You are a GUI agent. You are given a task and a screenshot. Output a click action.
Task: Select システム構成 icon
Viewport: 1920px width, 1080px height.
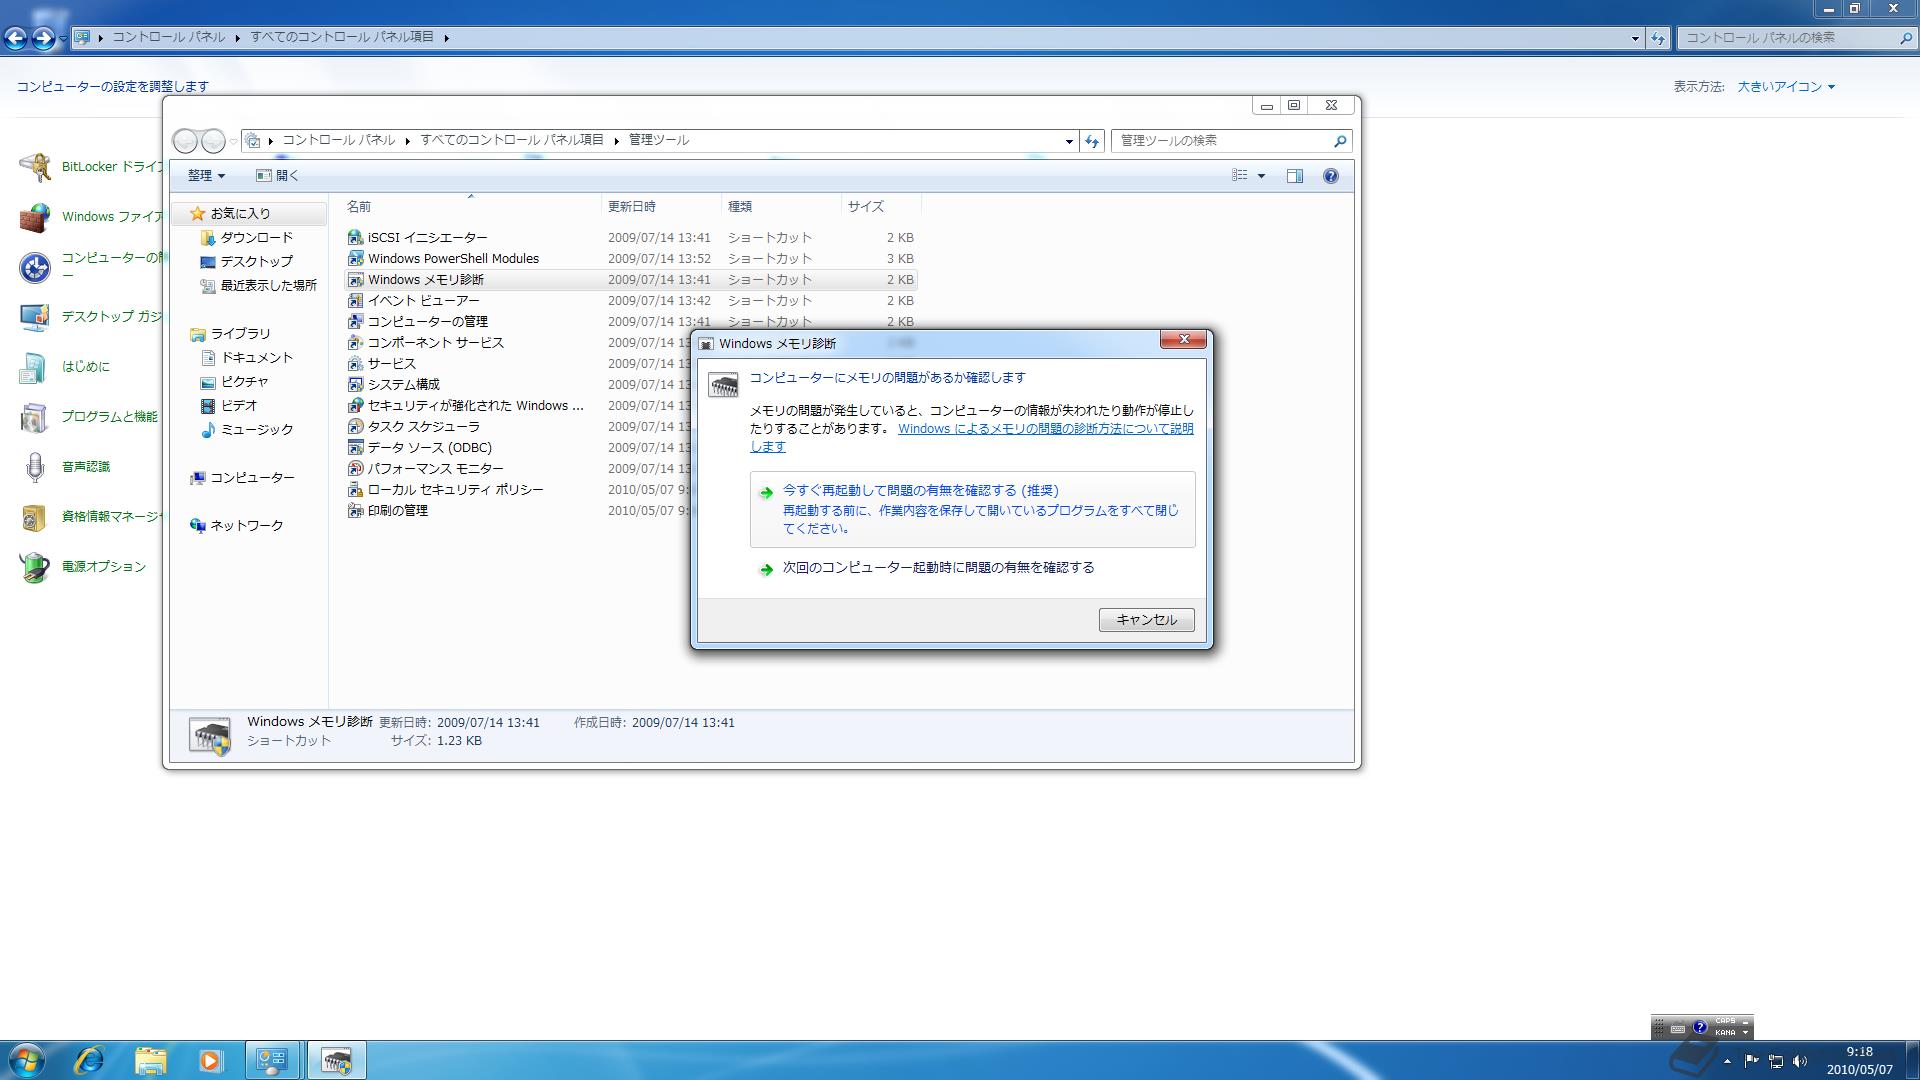click(355, 385)
